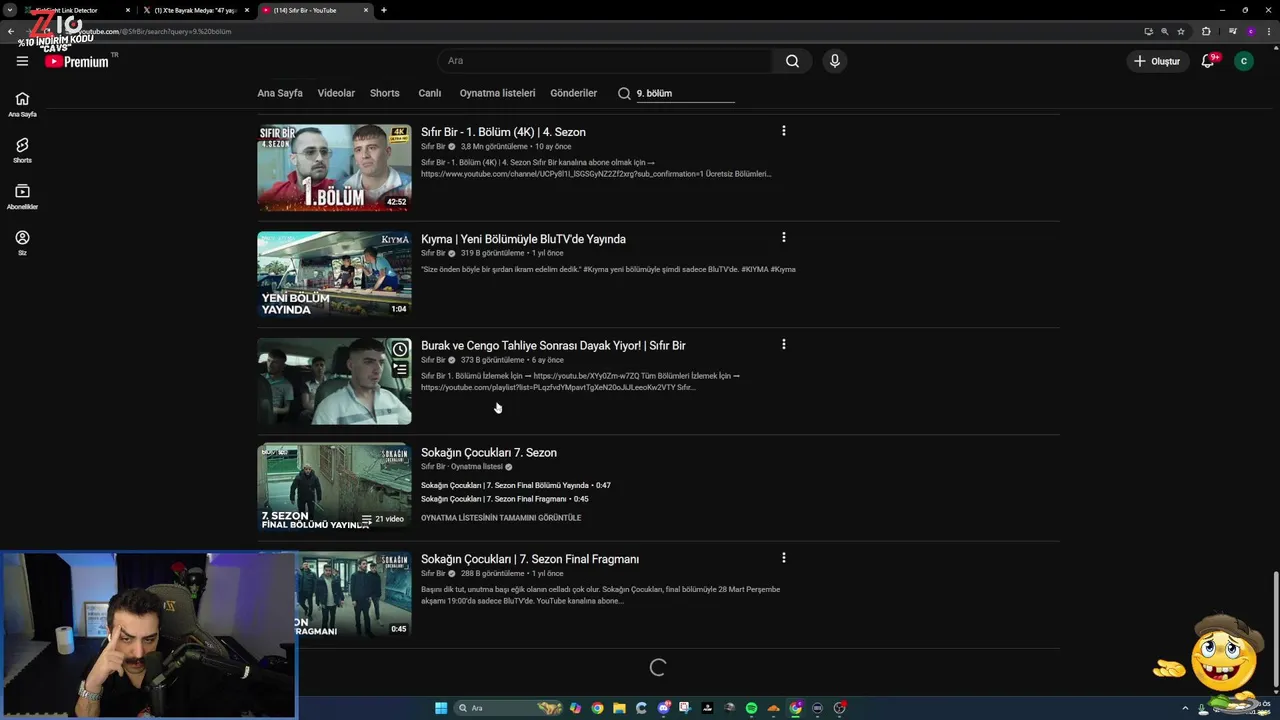This screenshot has height=720, width=1280.
Task: Open the YouTube guide hamburger menu
Action: 22,61
